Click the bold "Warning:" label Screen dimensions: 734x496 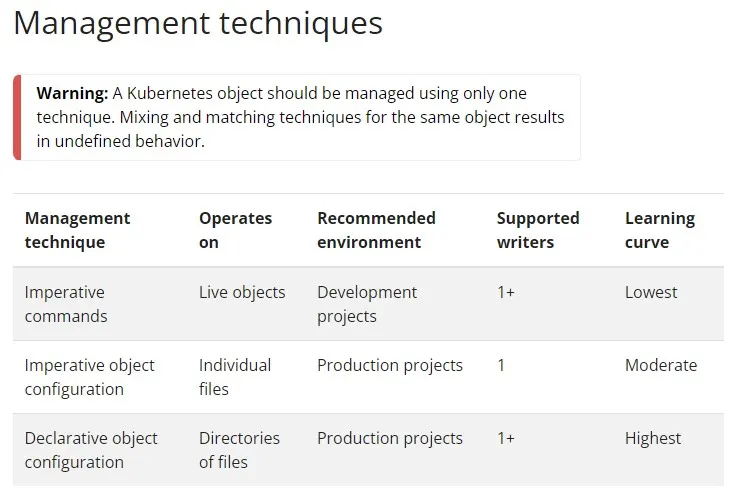(72, 93)
